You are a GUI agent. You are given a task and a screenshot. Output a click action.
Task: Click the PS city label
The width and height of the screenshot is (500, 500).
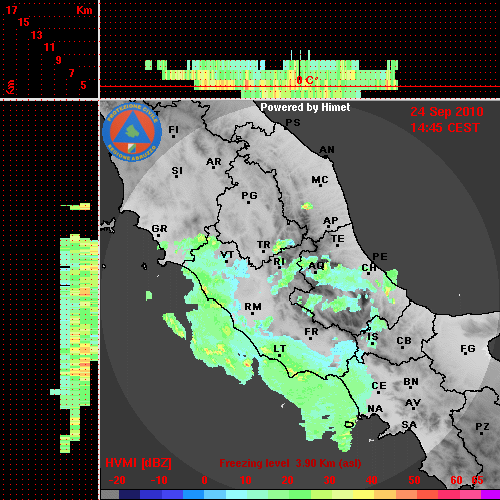coord(293,123)
